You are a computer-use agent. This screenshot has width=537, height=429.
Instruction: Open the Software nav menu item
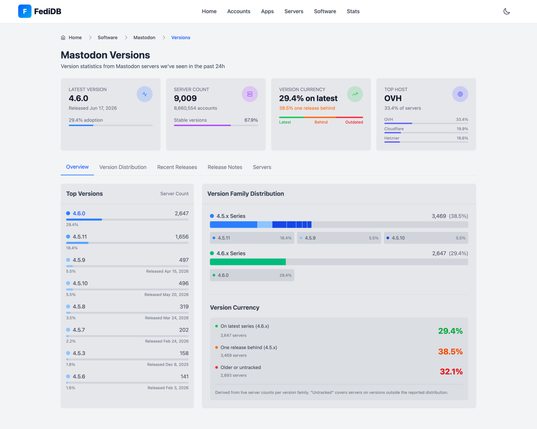click(325, 11)
